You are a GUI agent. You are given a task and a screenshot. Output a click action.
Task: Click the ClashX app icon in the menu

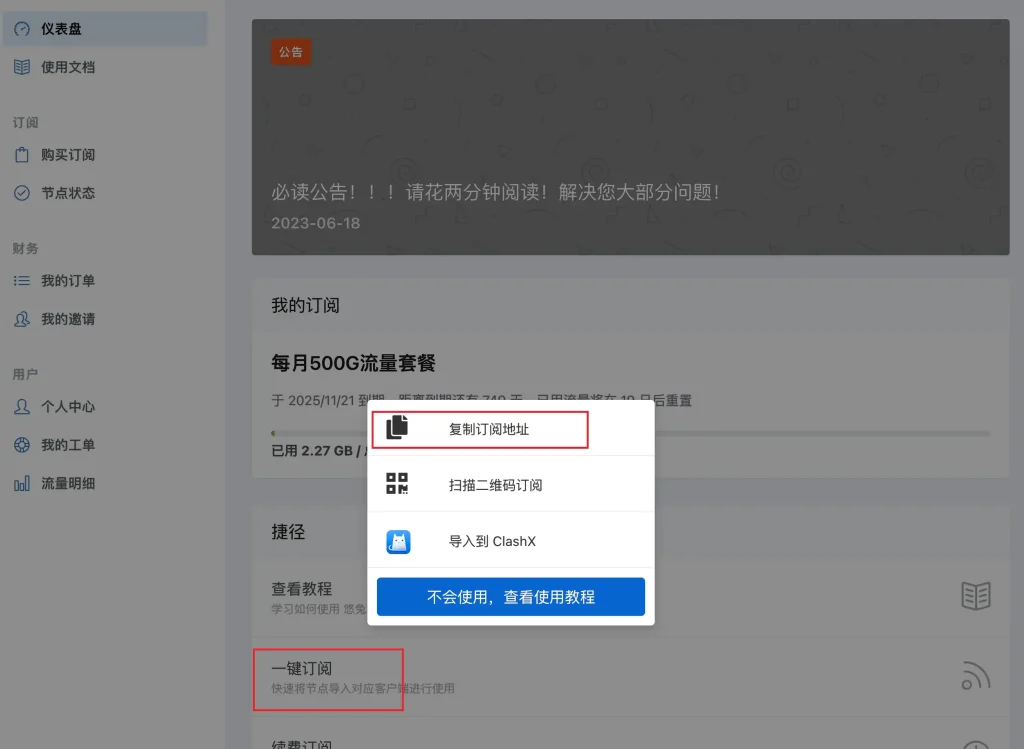coord(396,540)
